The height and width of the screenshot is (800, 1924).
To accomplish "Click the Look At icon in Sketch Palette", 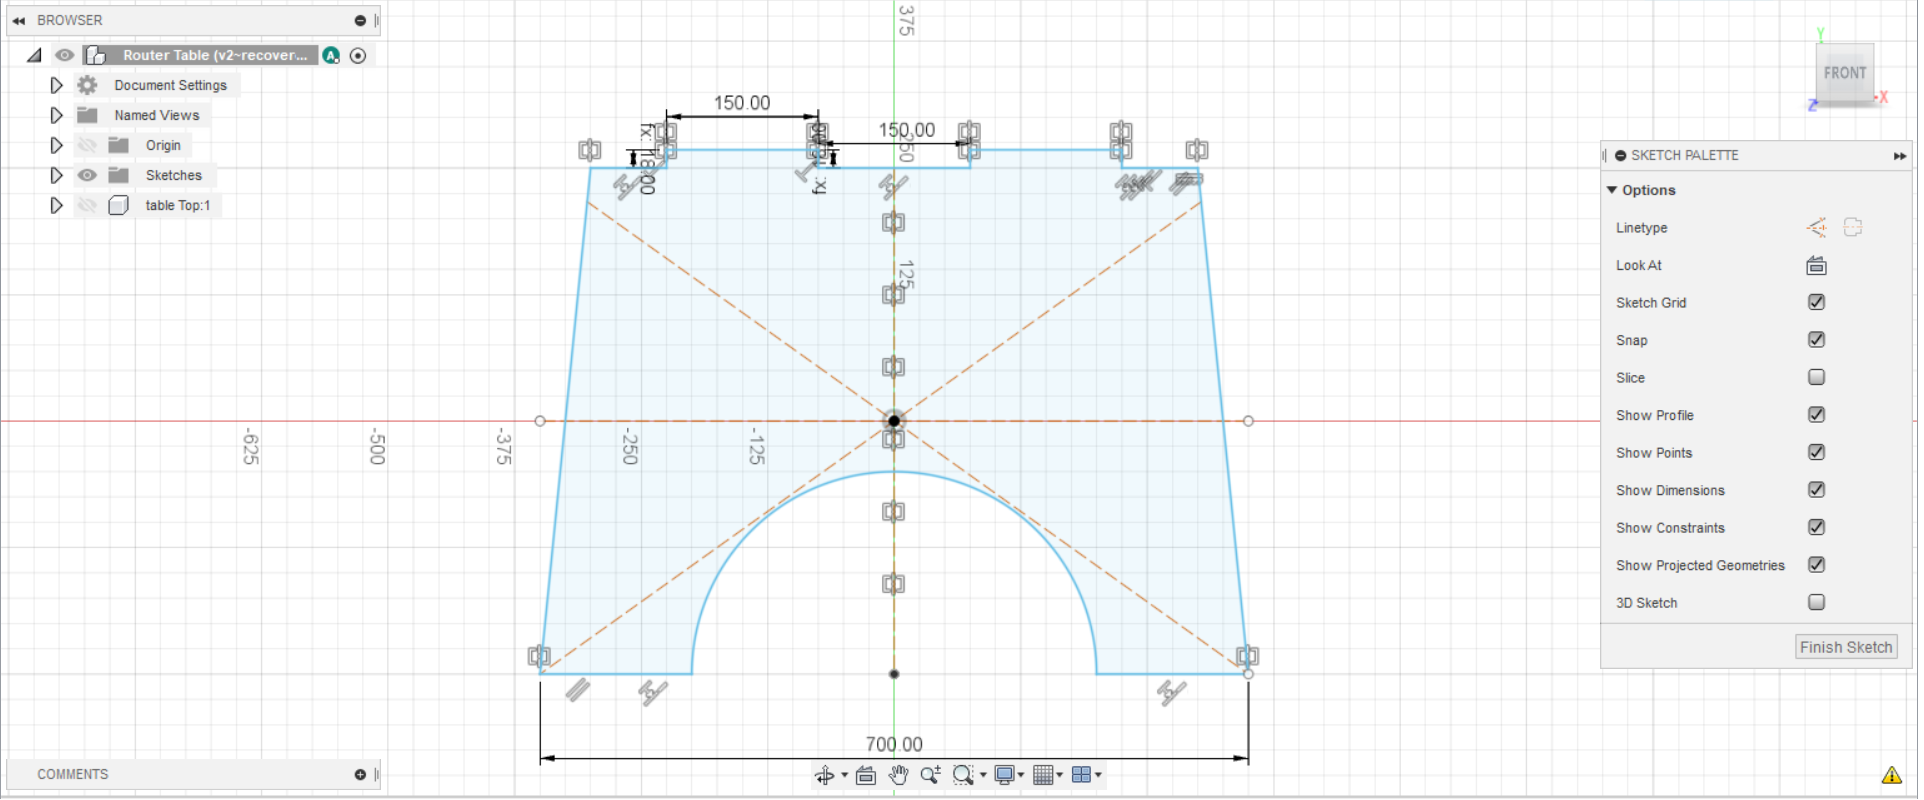I will (1816, 266).
